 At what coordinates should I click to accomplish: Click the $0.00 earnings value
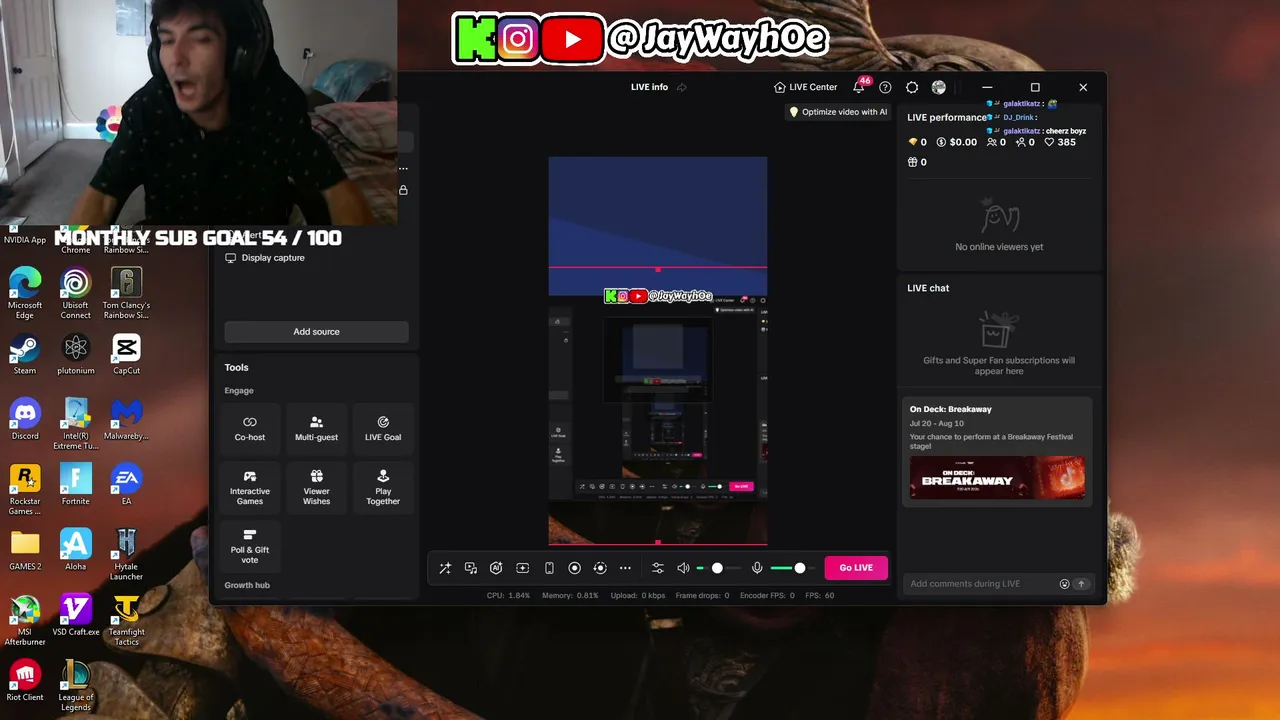tap(956, 142)
